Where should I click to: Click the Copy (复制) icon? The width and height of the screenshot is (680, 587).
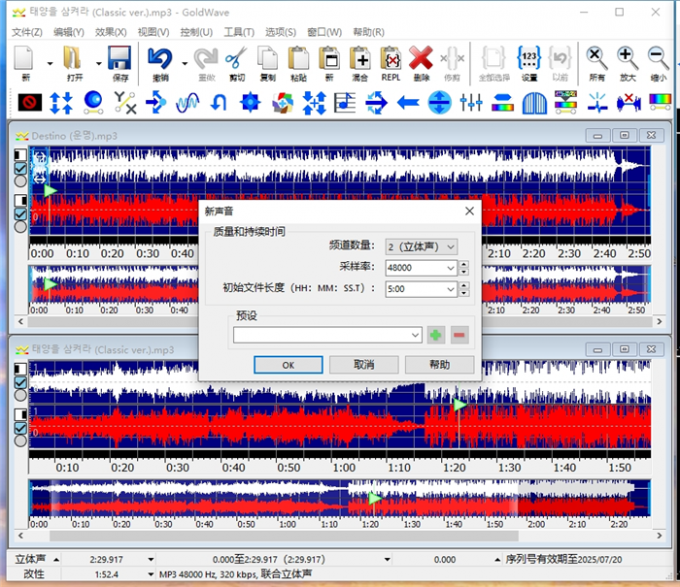tap(268, 59)
